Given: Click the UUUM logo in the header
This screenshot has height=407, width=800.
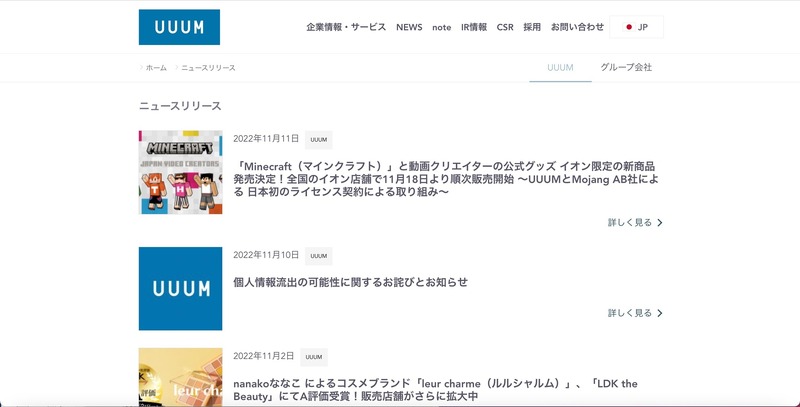Looking at the screenshot, I should click(179, 27).
